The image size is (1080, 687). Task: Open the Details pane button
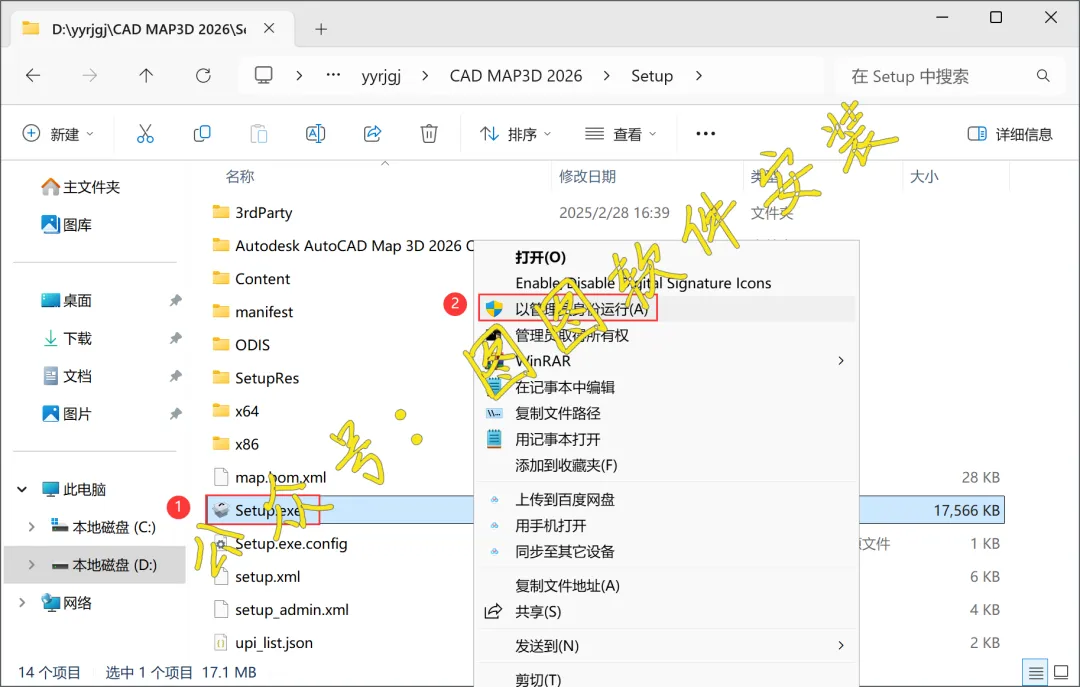click(x=1010, y=134)
